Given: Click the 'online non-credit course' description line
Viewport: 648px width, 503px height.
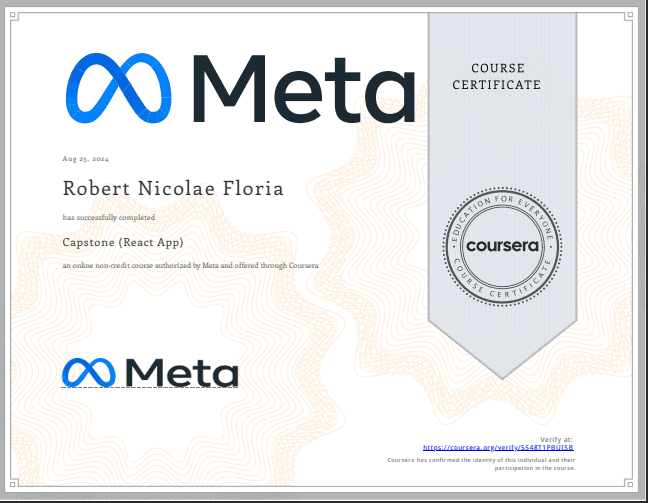Looking at the screenshot, I should click(x=190, y=265).
